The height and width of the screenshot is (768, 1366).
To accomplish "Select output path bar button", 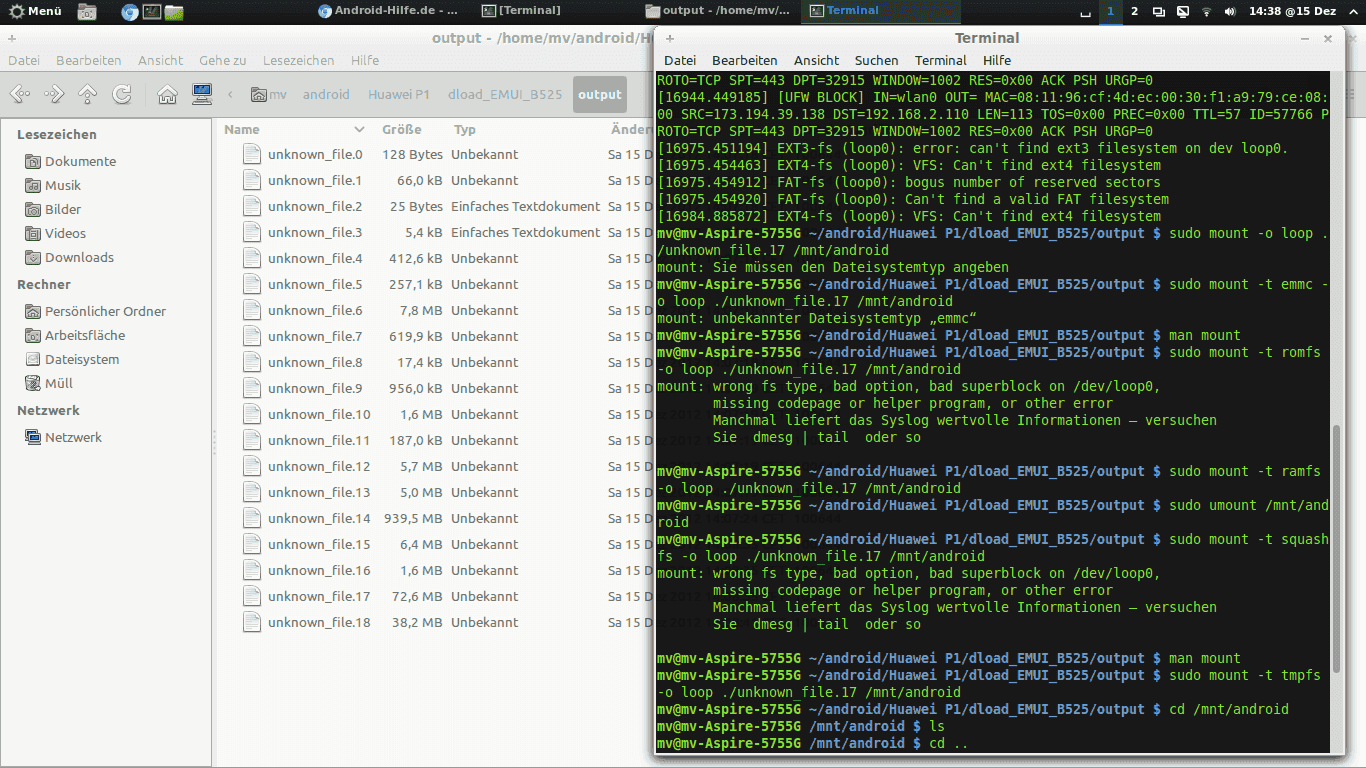I will pyautogui.click(x=600, y=94).
